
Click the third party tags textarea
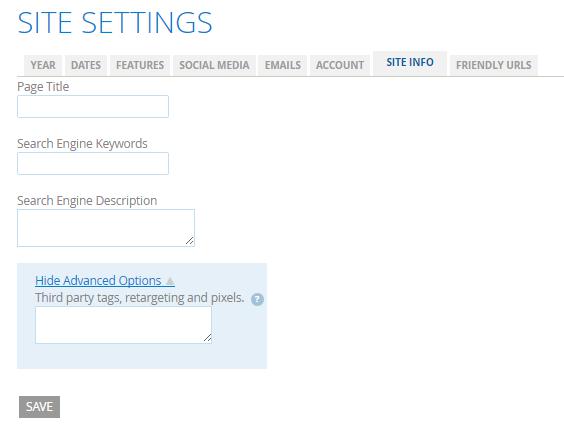tap(123, 325)
